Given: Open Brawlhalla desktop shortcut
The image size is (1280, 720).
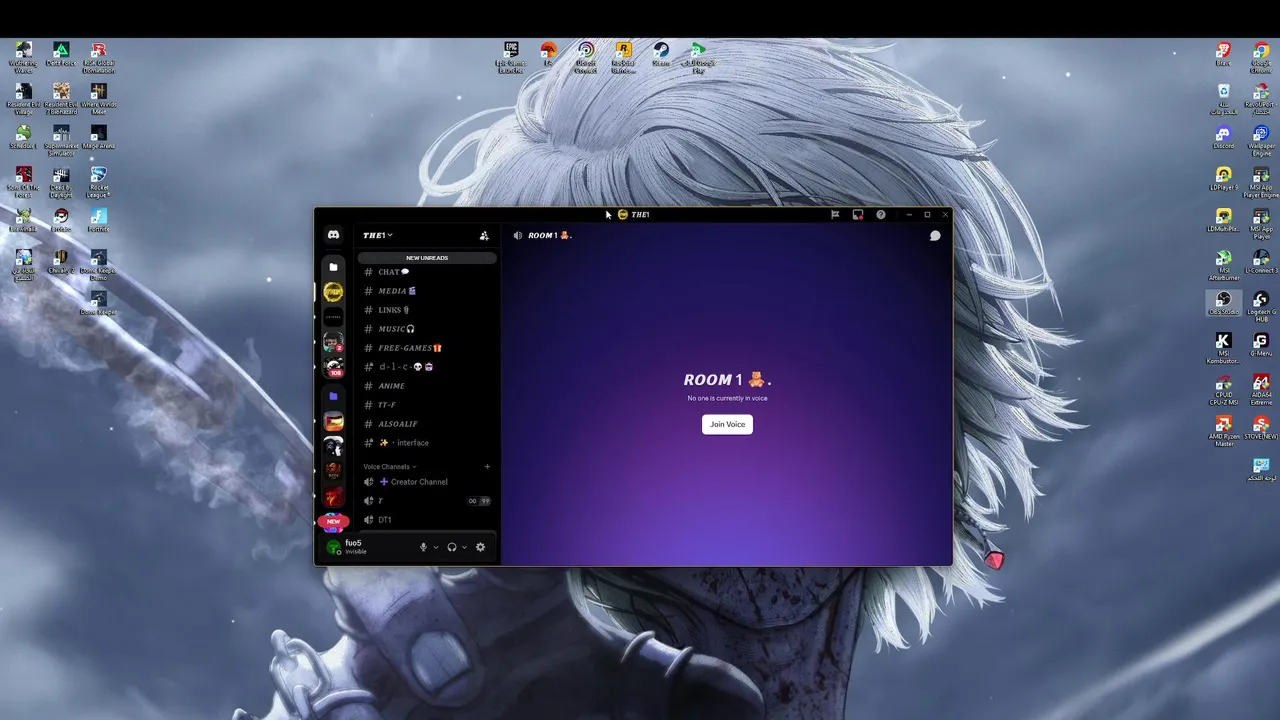Looking at the screenshot, I should [x=23, y=220].
